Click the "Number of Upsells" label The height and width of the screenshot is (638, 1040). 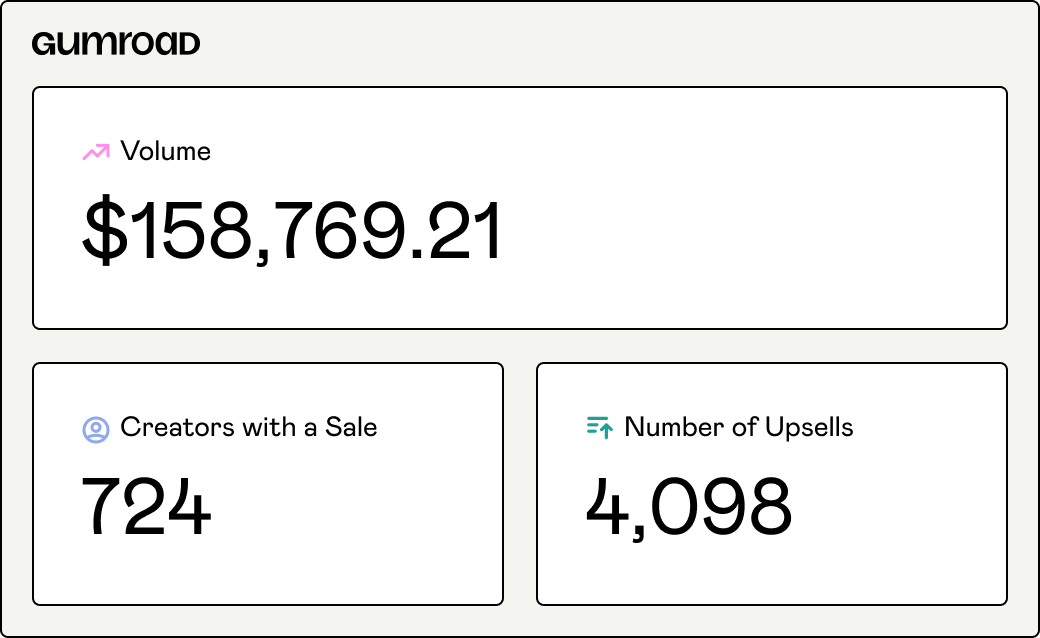tap(739, 428)
